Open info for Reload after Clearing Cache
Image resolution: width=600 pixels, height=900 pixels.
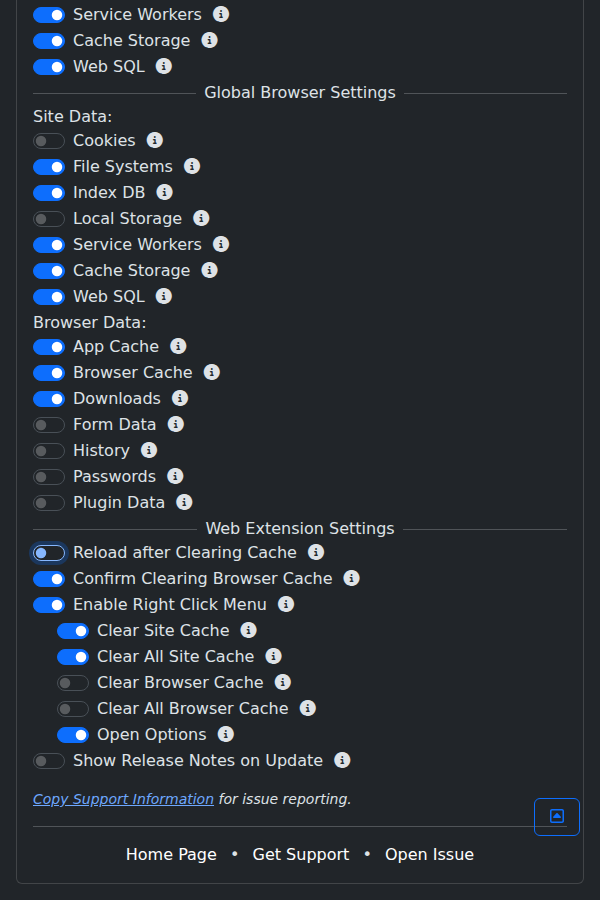(316, 552)
